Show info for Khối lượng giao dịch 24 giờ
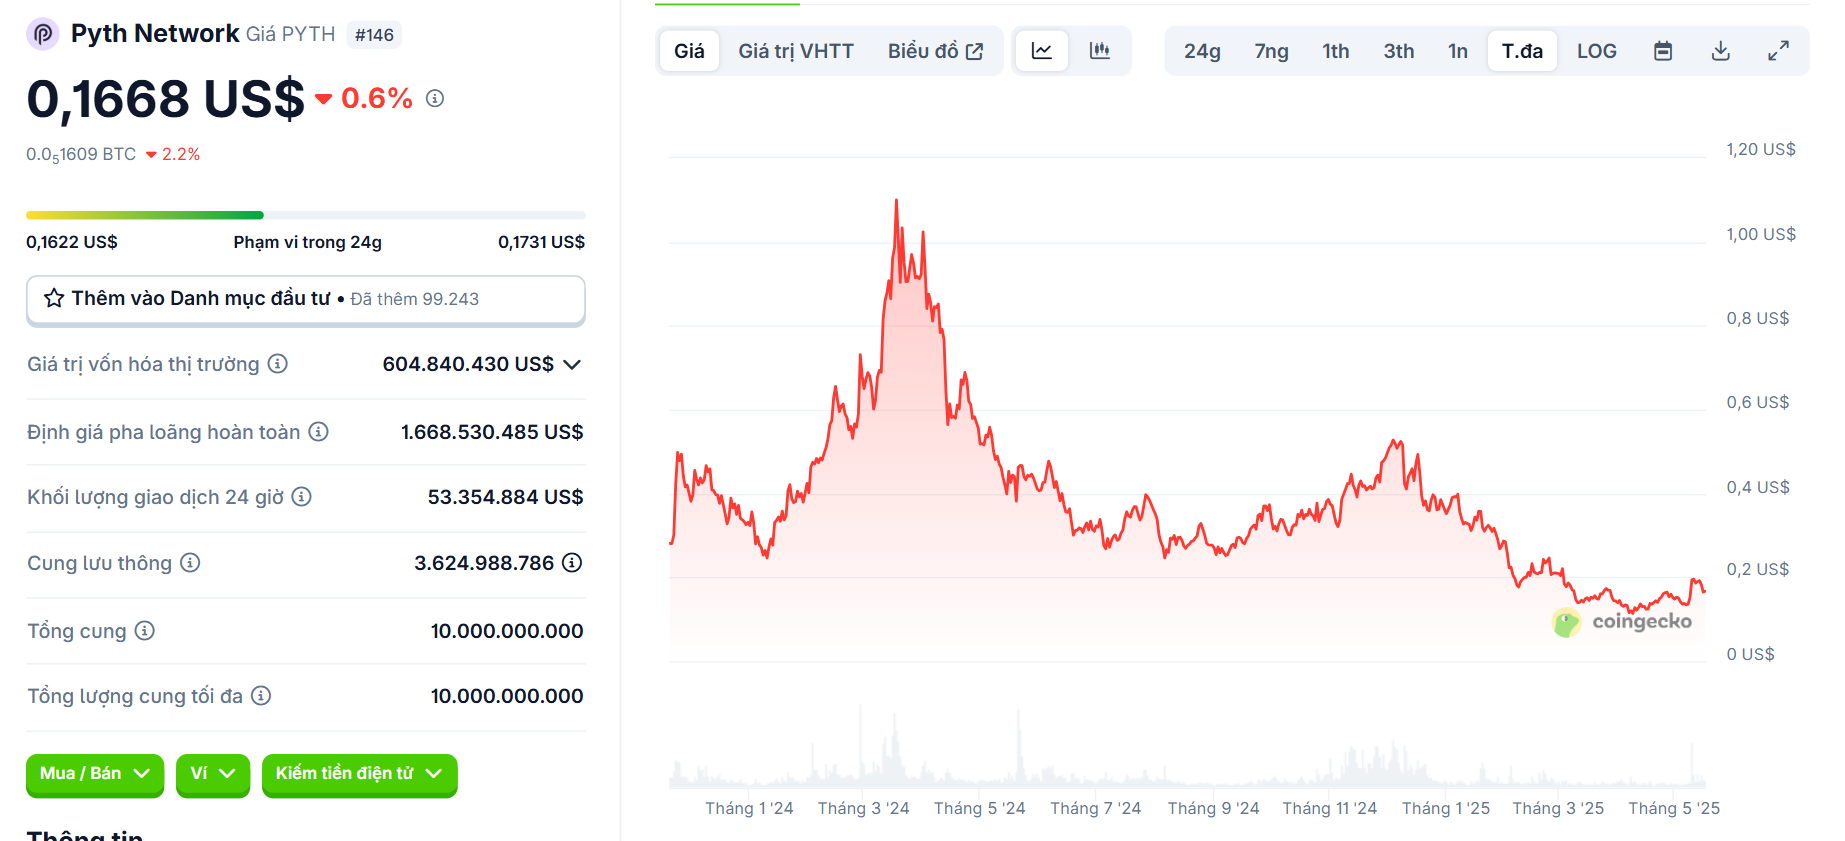 point(301,496)
